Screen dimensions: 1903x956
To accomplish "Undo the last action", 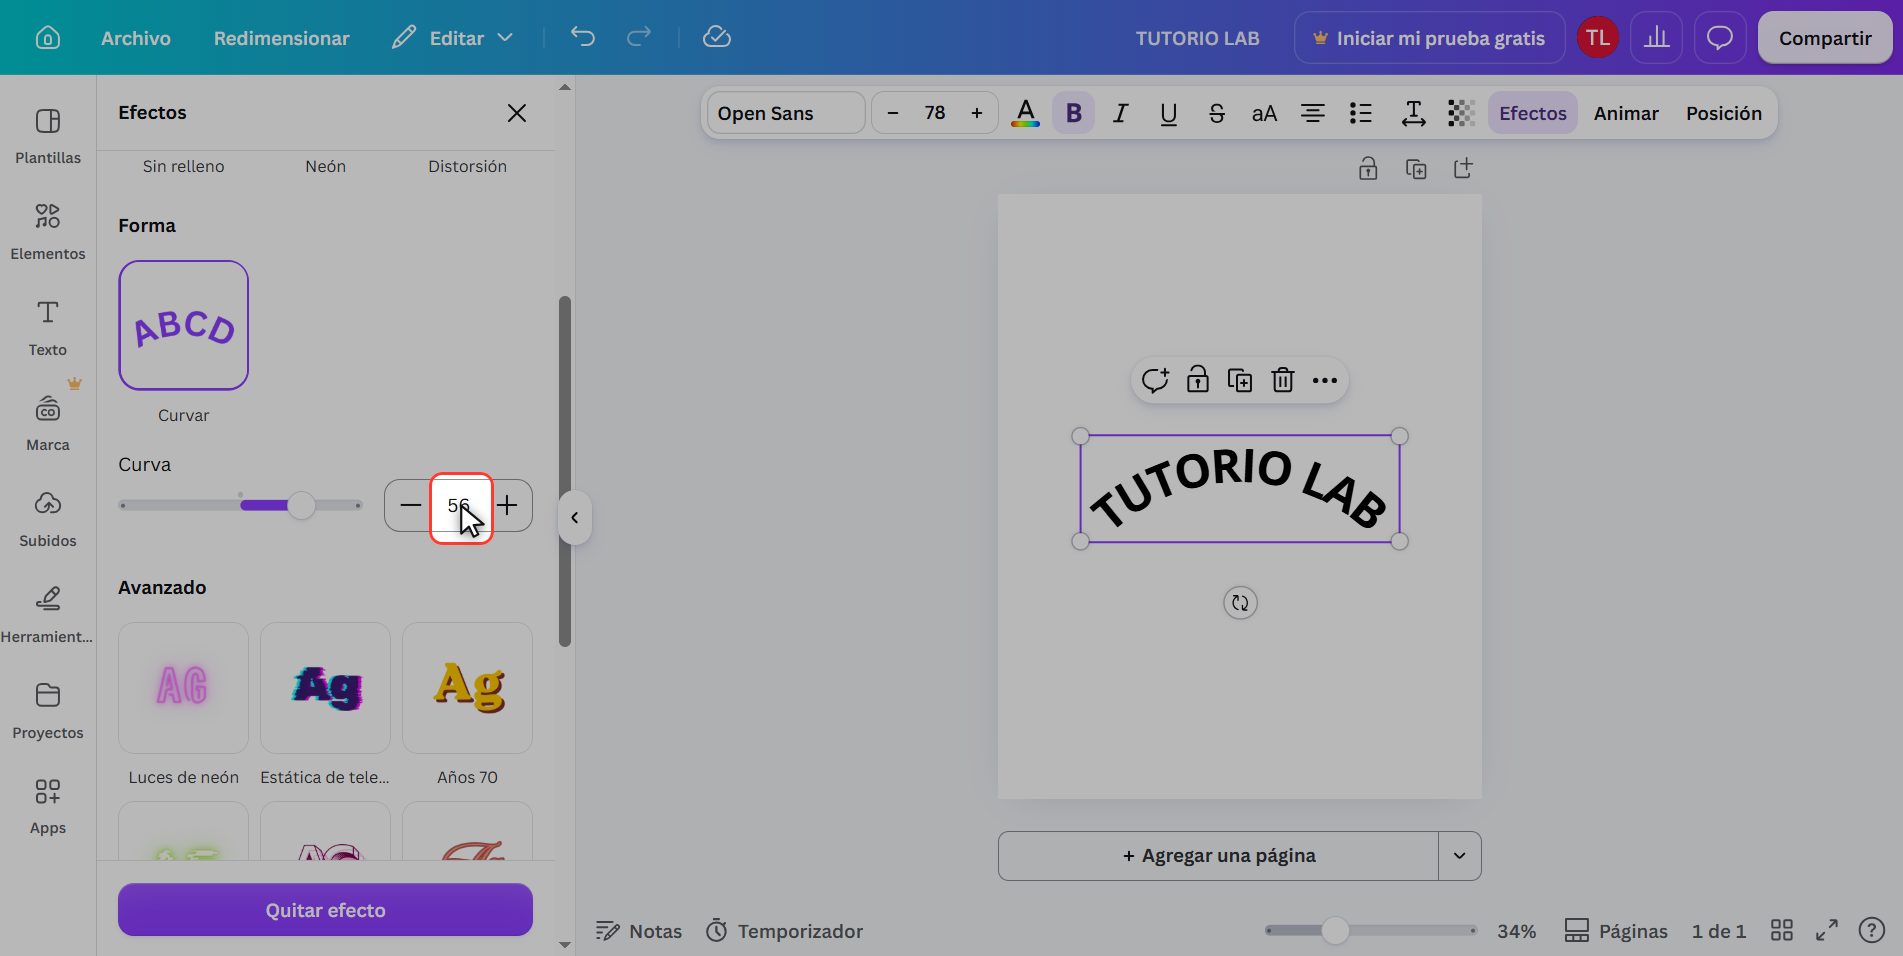I will [x=583, y=37].
